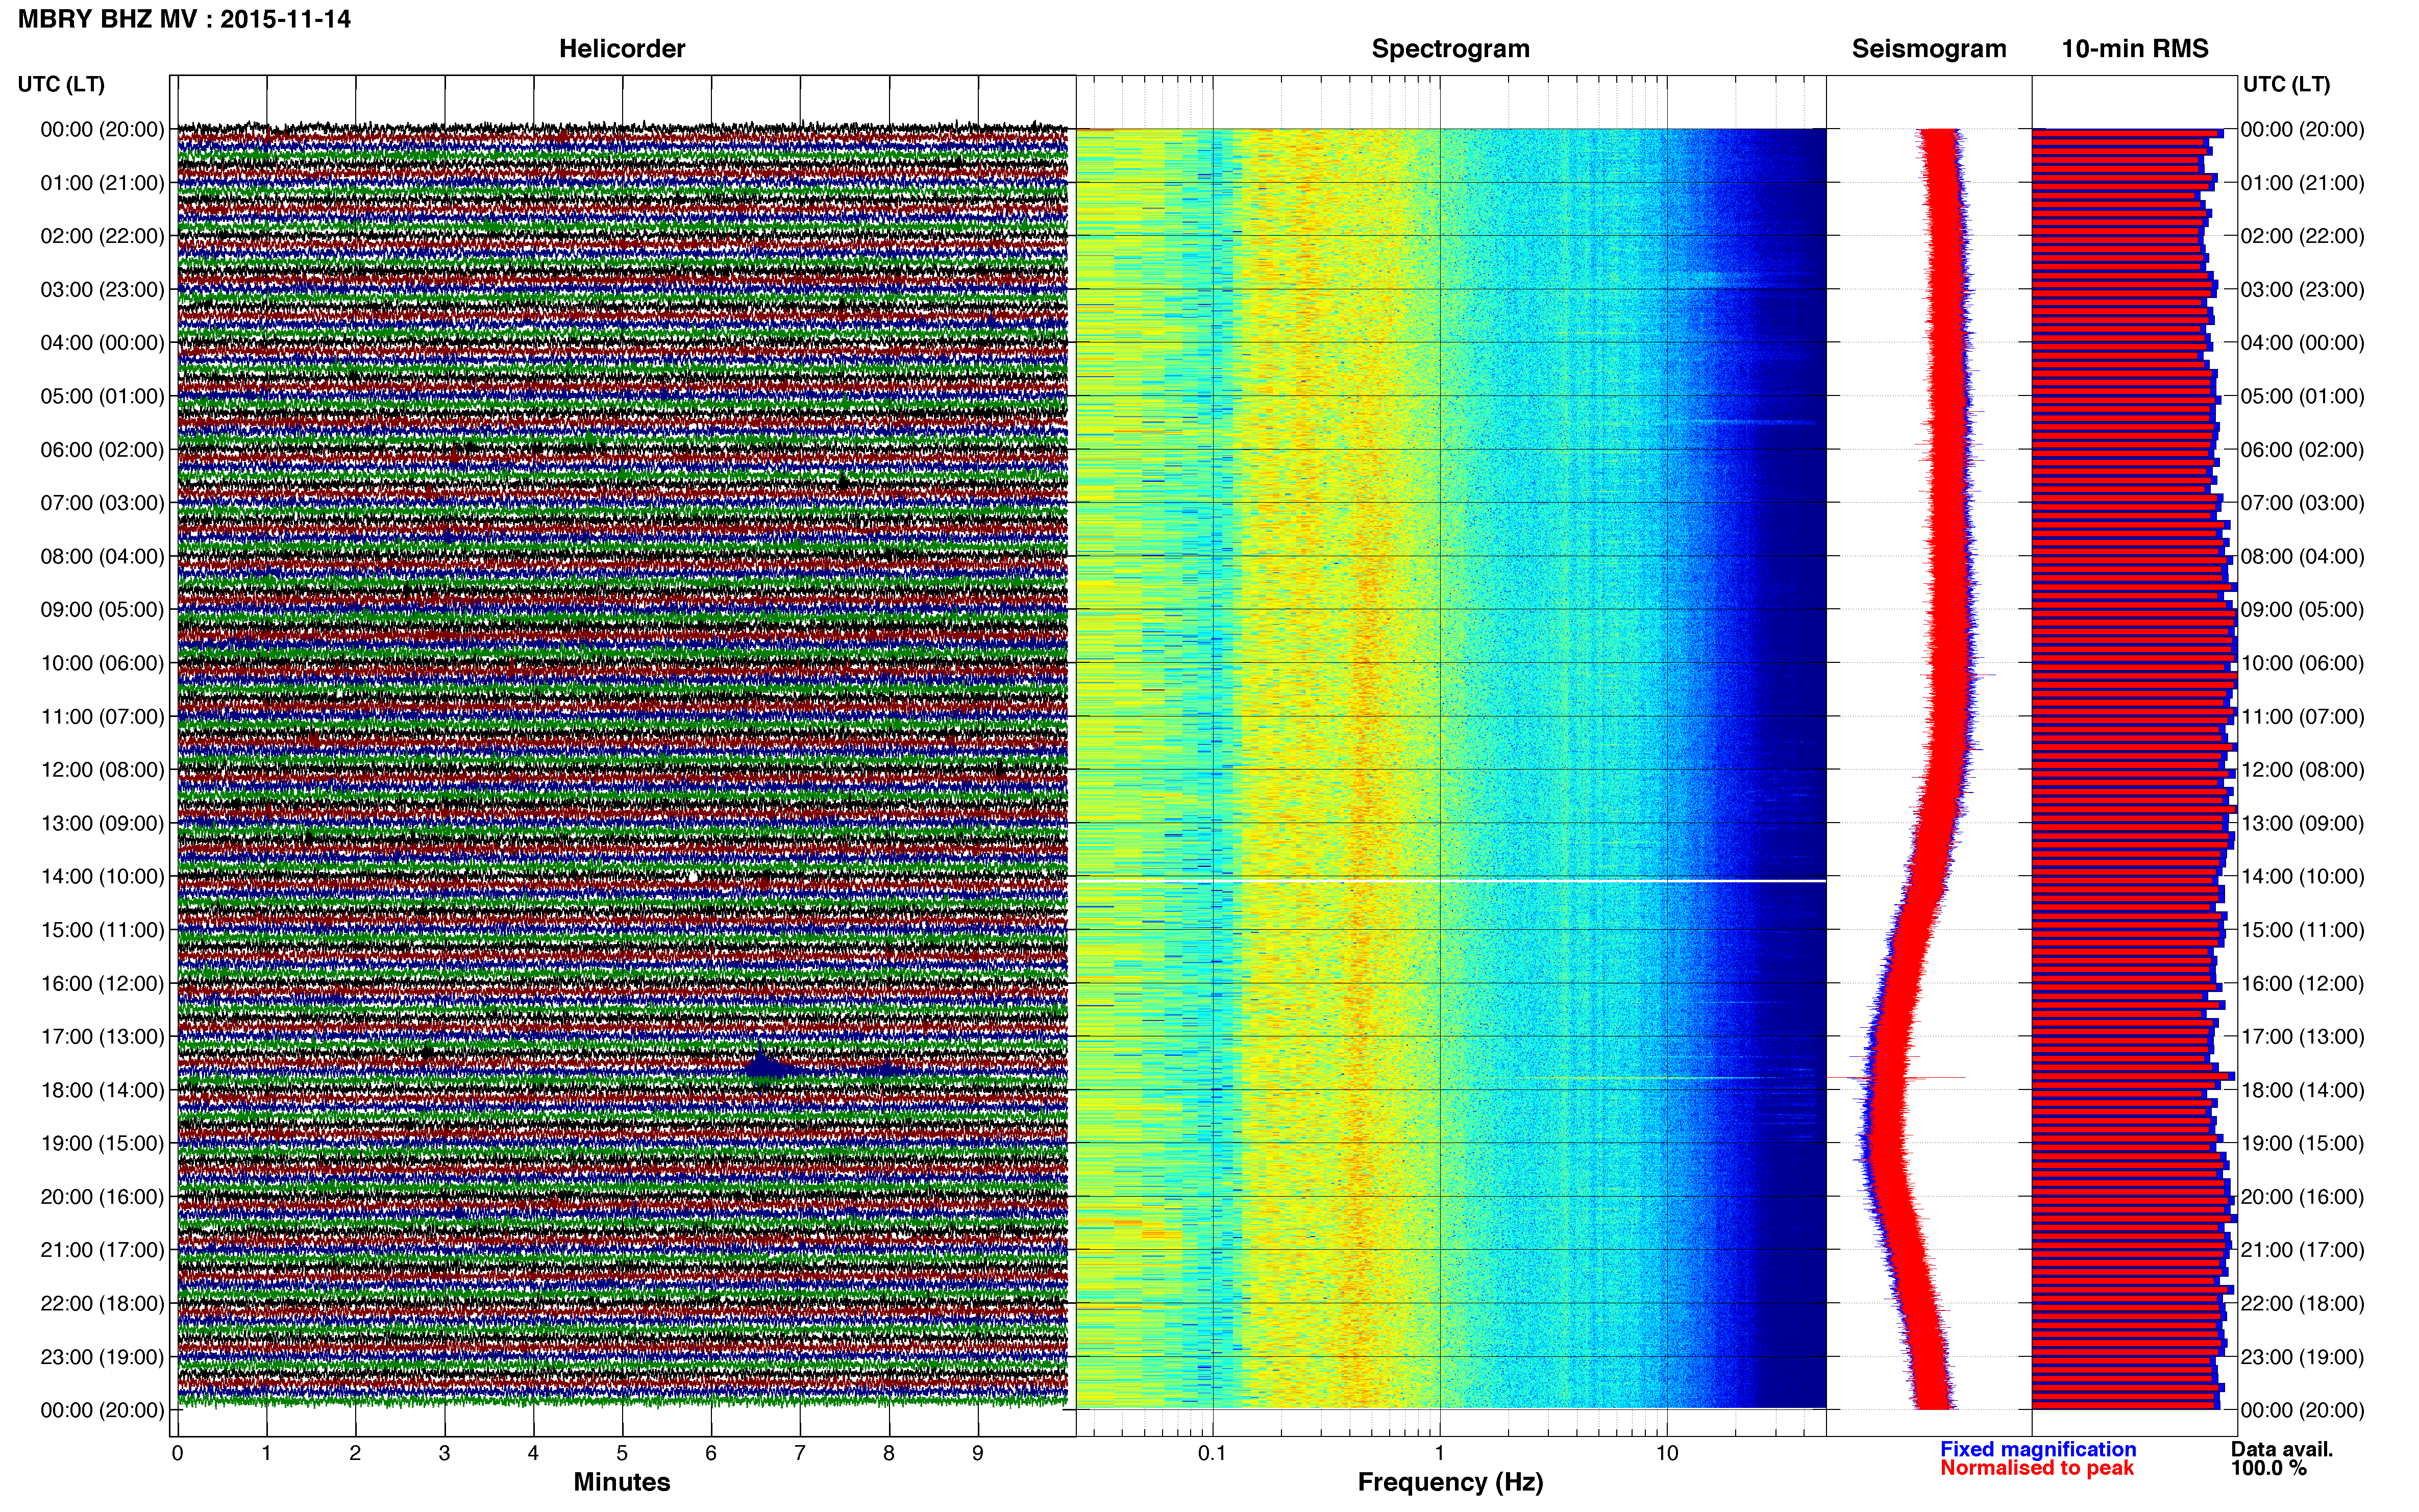The image size is (2419, 1512).
Task: Click the '100.0 %' data availability value
Action: pos(2269,1468)
